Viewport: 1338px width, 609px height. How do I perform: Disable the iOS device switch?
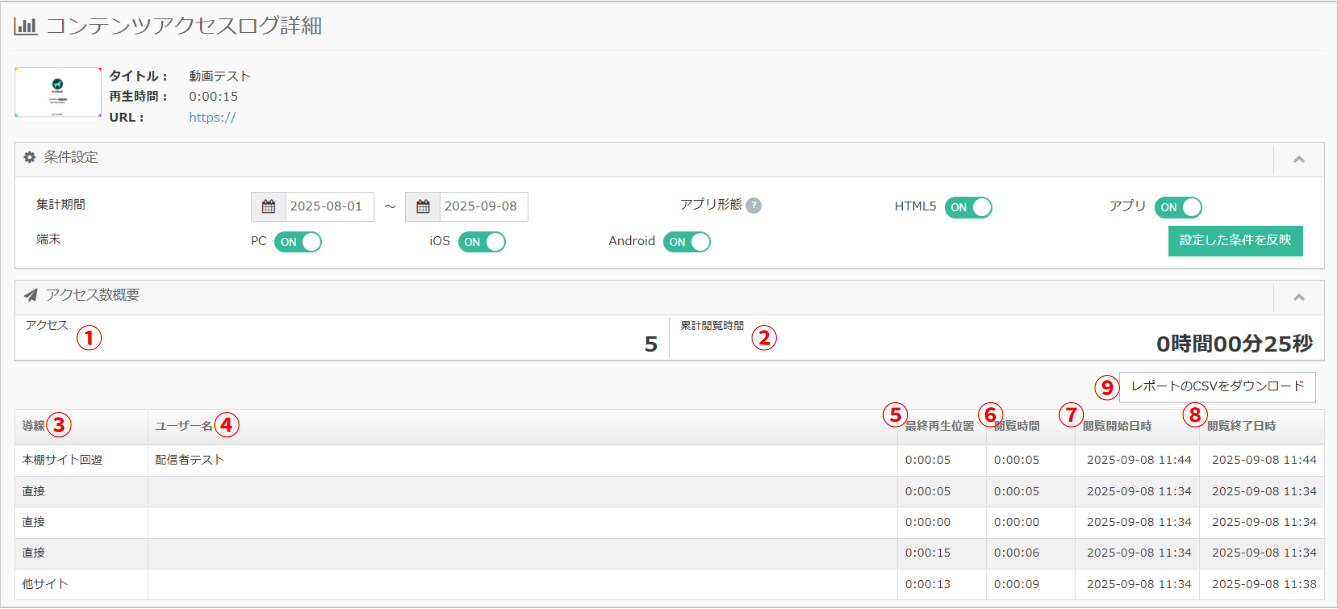click(x=482, y=241)
